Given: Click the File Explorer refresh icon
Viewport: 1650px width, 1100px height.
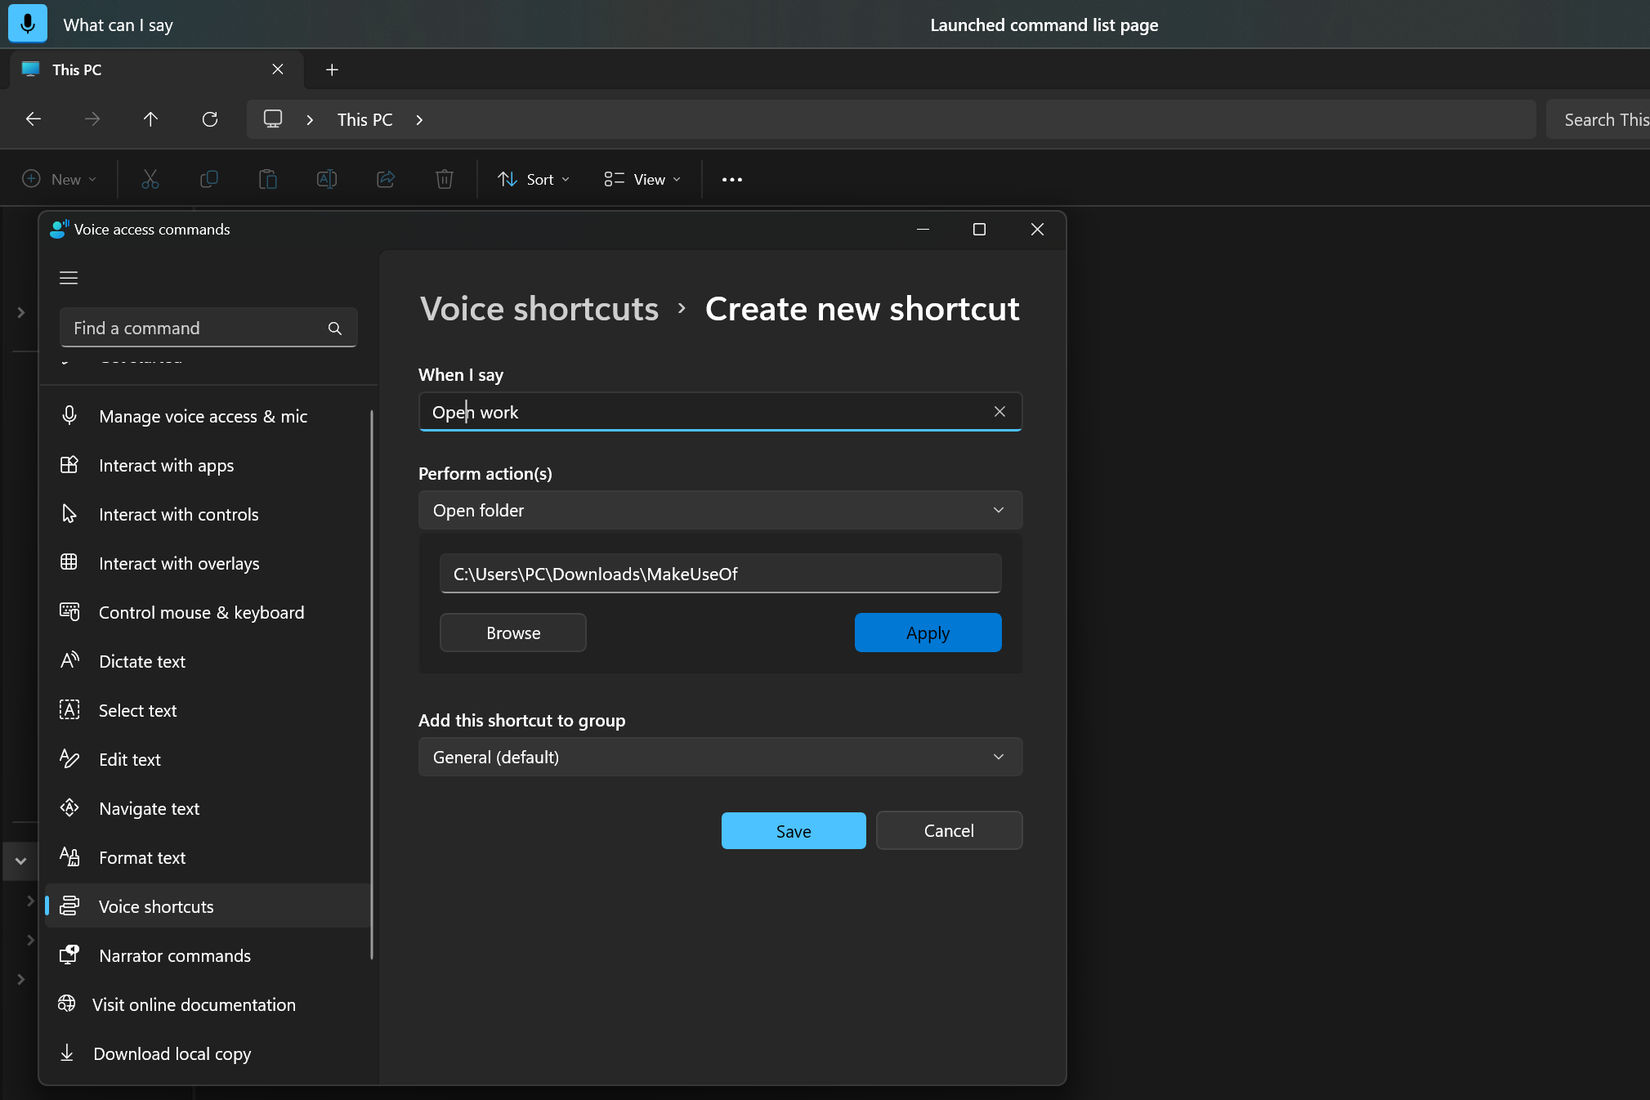Looking at the screenshot, I should [210, 119].
